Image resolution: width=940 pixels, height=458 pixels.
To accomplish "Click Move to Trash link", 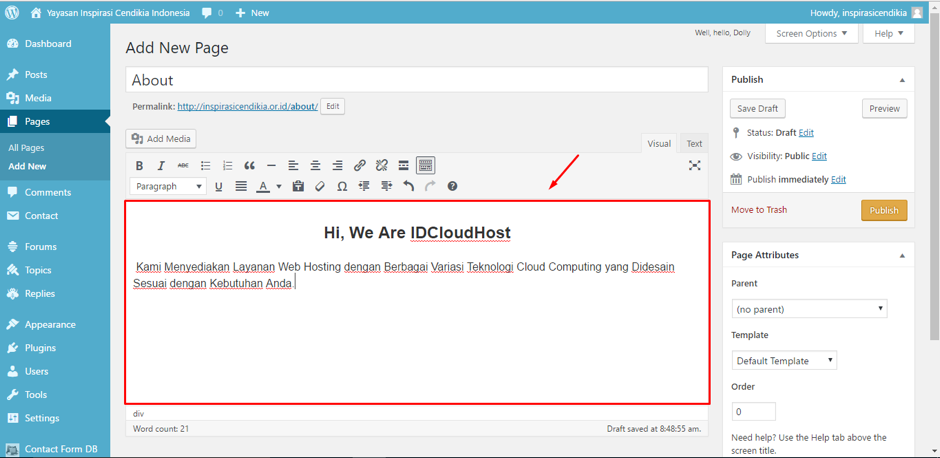I will click(759, 210).
